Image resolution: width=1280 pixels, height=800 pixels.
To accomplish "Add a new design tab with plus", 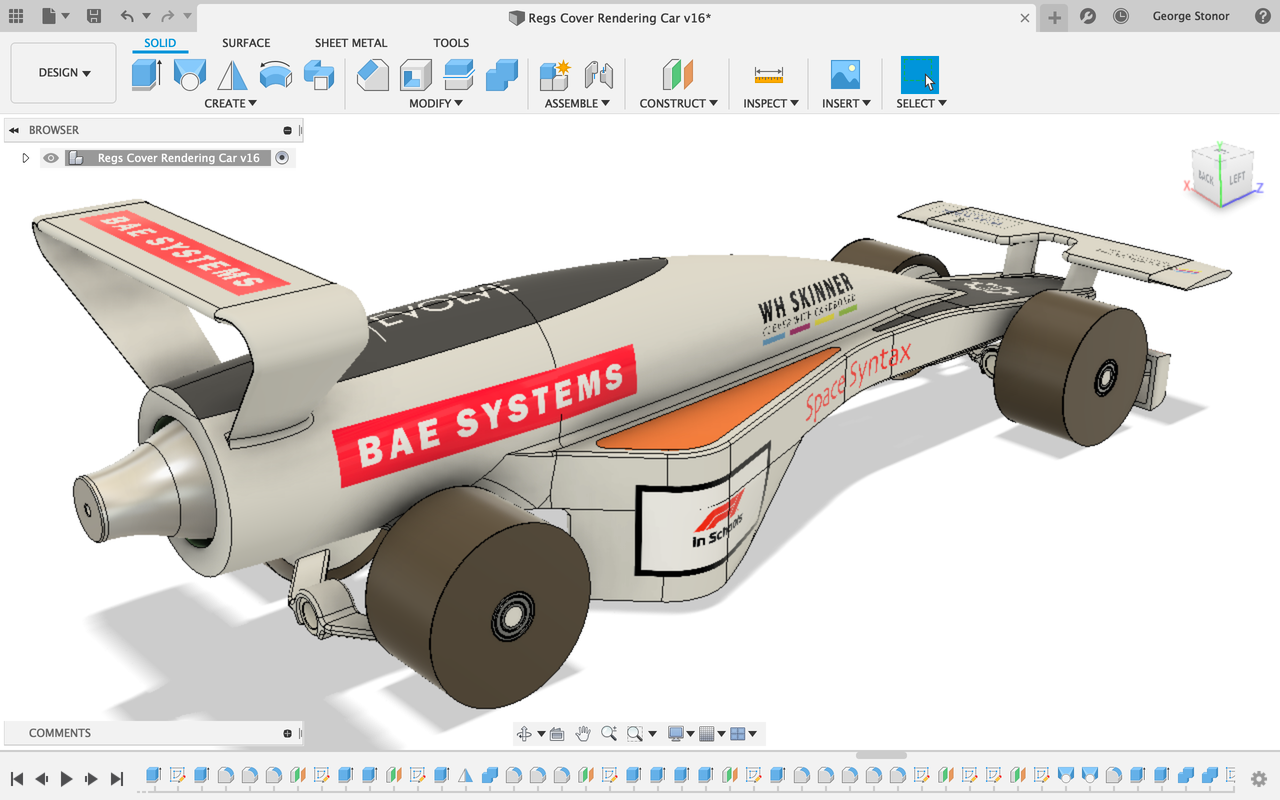I will (x=1054, y=17).
